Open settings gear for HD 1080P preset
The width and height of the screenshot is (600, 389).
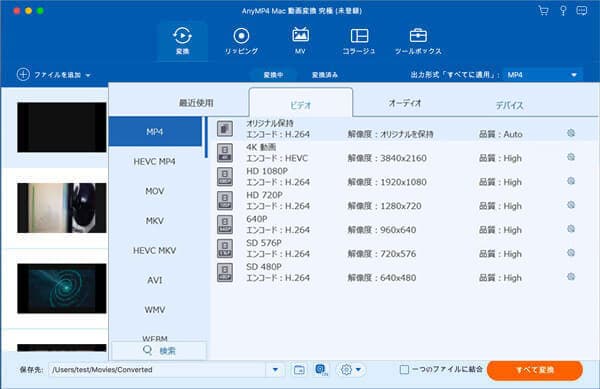(571, 181)
